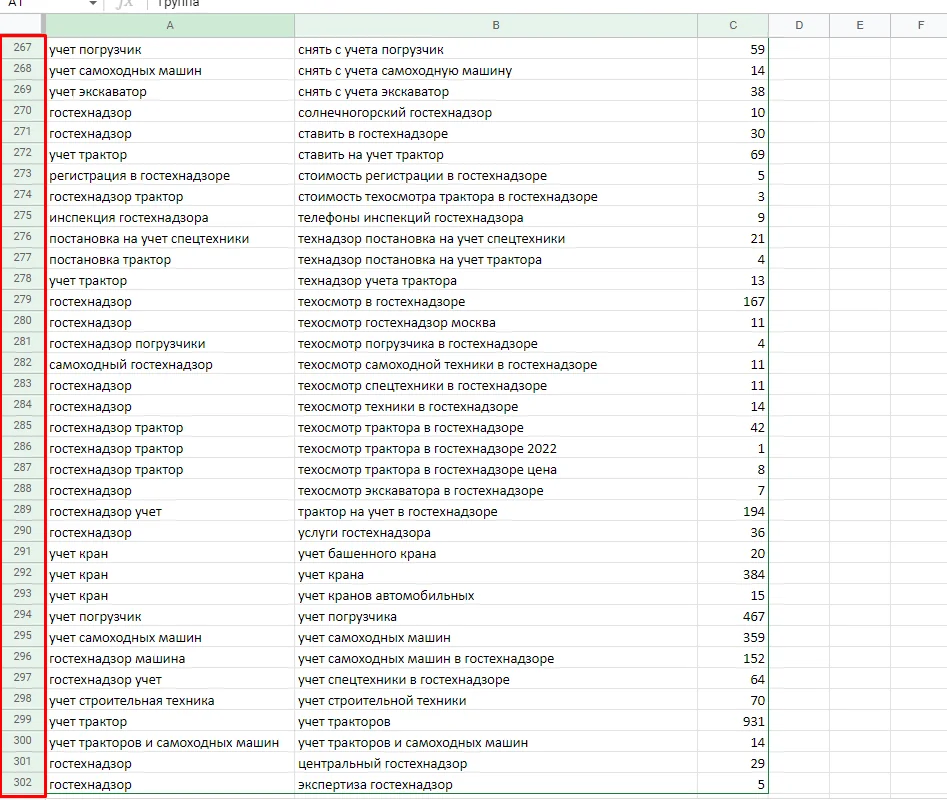Click cell 'учет строительной техники'
This screenshot has height=800, width=947.
click(x=496, y=700)
